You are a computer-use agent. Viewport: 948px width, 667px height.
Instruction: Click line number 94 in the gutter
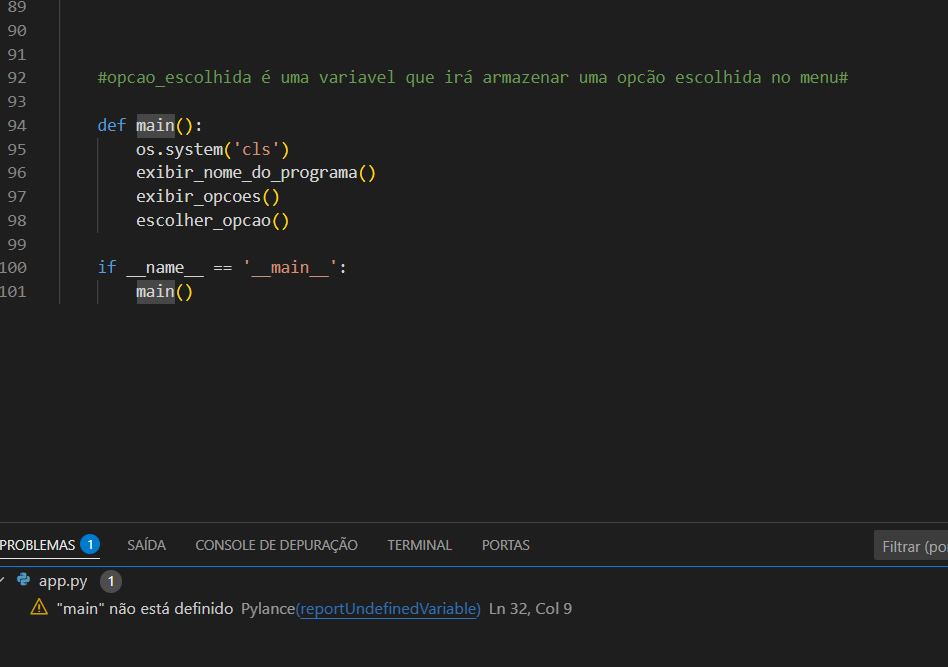coord(16,125)
